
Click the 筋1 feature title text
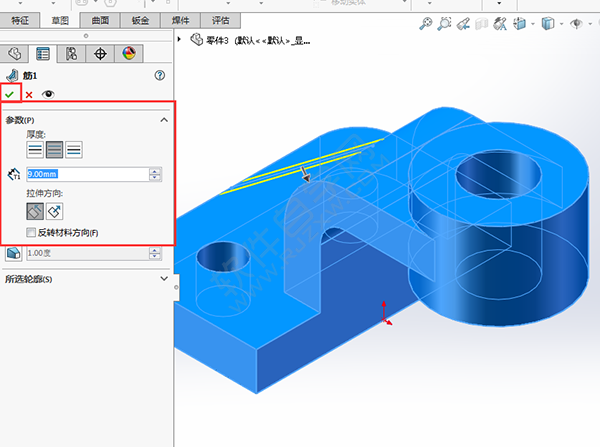tap(29, 76)
